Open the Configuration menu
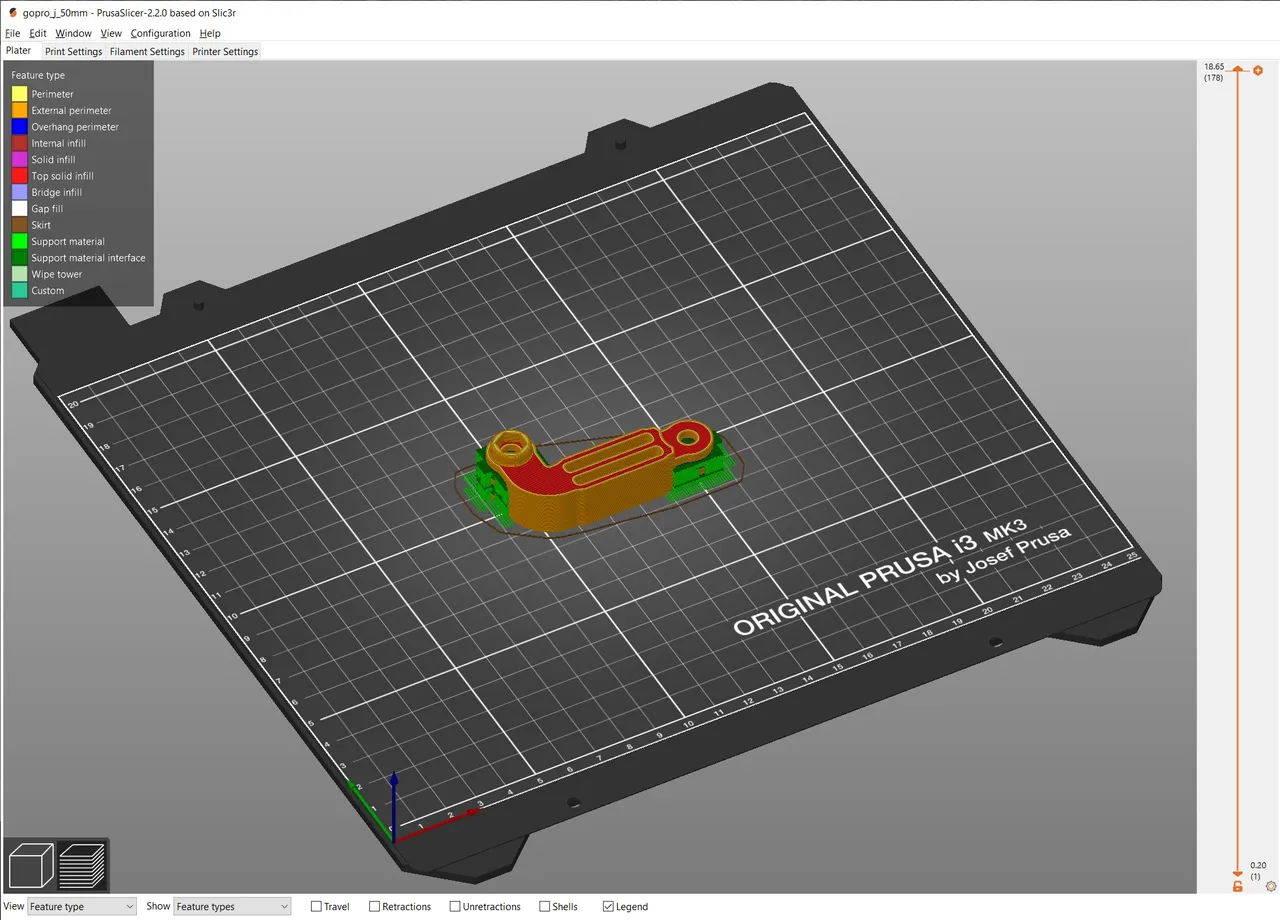This screenshot has height=920, width=1280. click(x=160, y=33)
